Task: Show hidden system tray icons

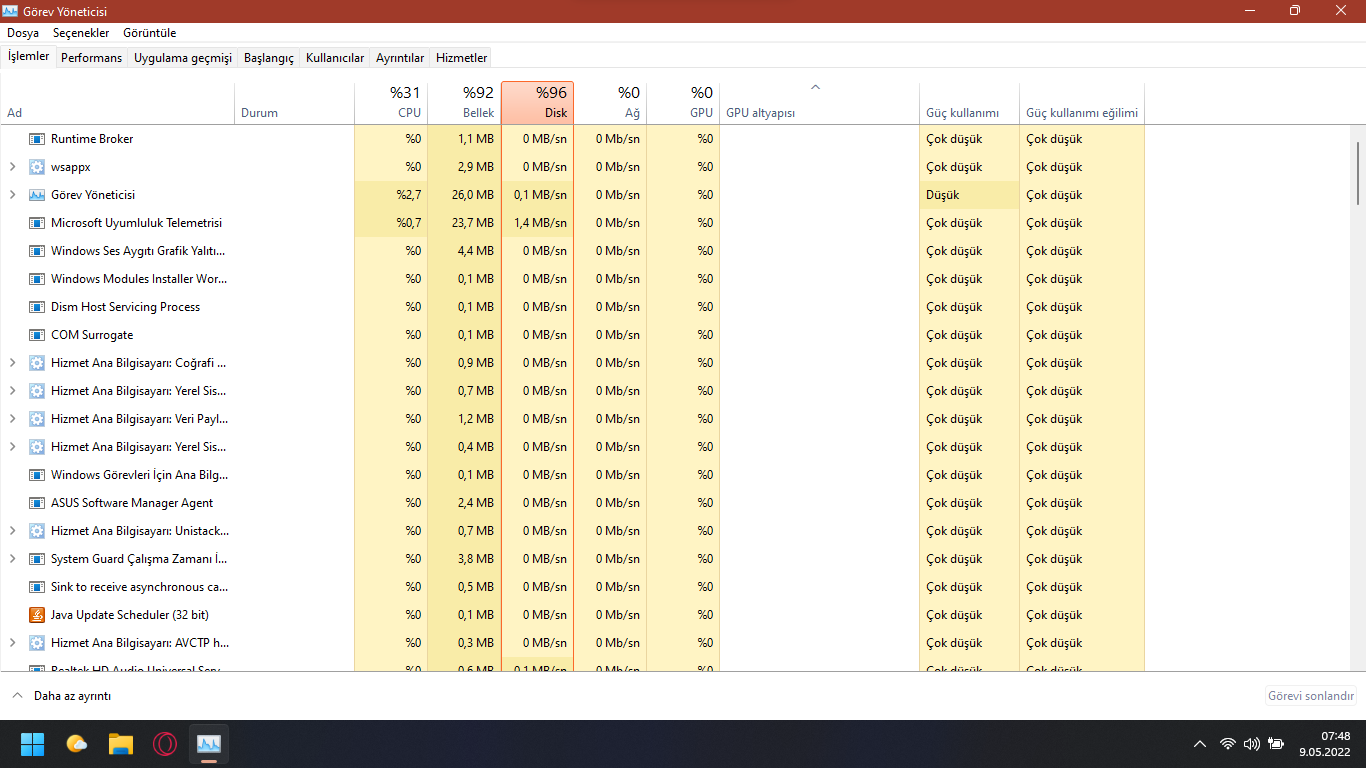Action: 1200,744
